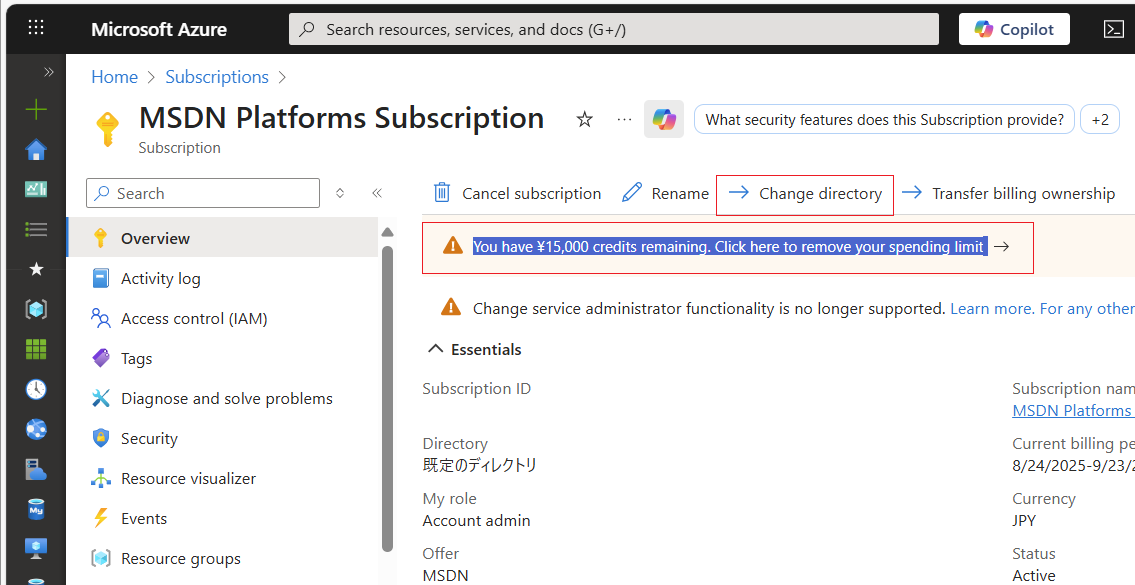Open the Azure portal waffle menu
The height and width of the screenshot is (585, 1135).
pyautogui.click(x=35, y=28)
